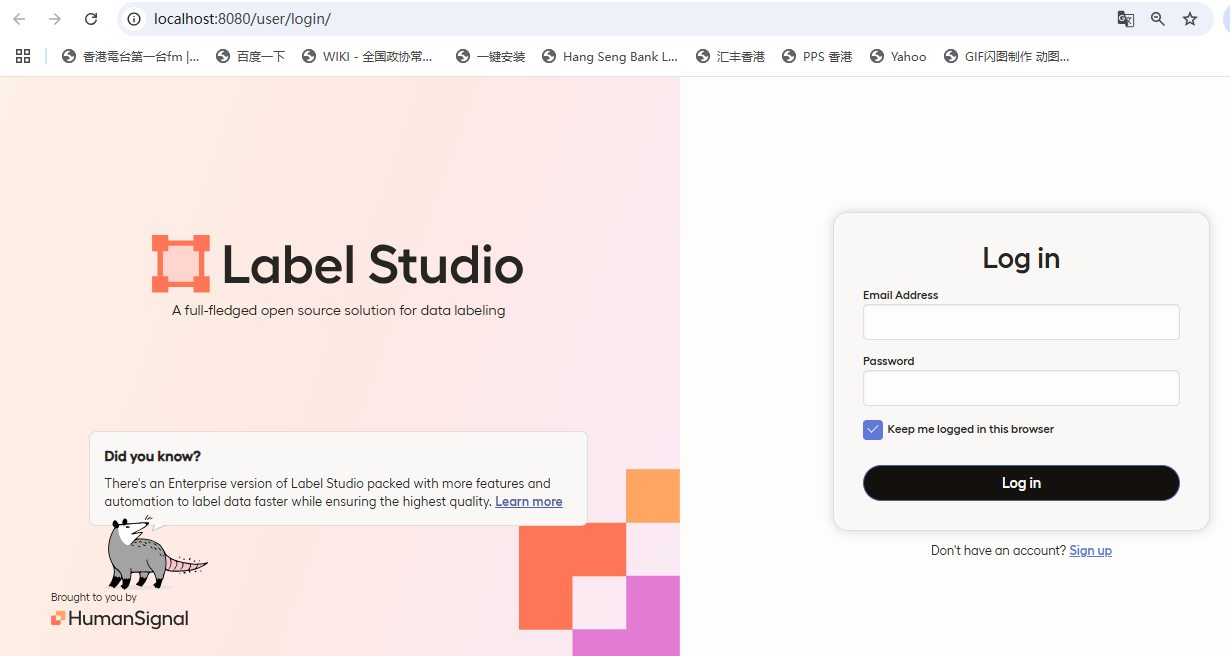This screenshot has height=656, width=1230.
Task: Open the WIKI - 全国政协常 bookmark
Action: (x=367, y=57)
